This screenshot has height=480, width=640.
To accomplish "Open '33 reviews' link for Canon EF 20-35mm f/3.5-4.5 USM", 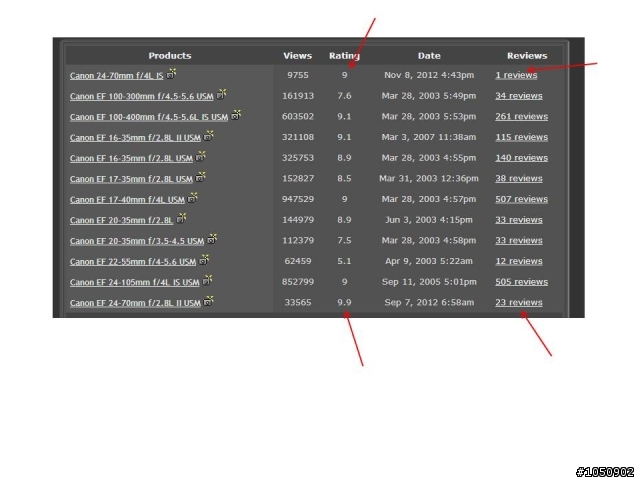I will pos(519,240).
